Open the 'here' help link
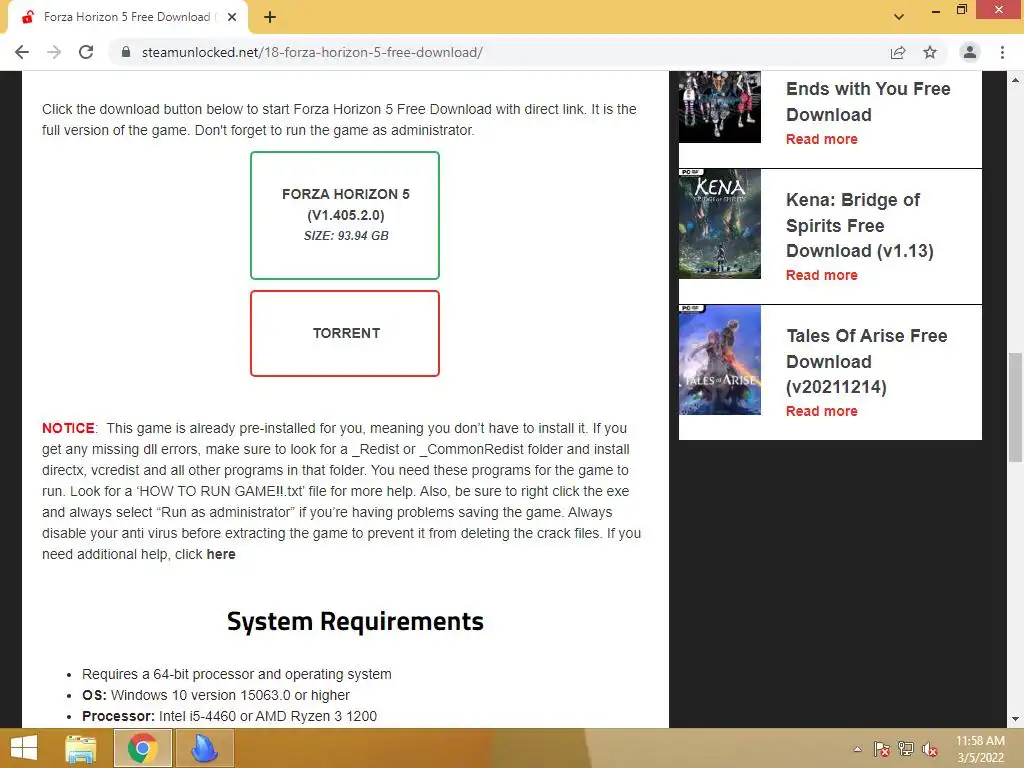The width and height of the screenshot is (1024, 768). [221, 554]
